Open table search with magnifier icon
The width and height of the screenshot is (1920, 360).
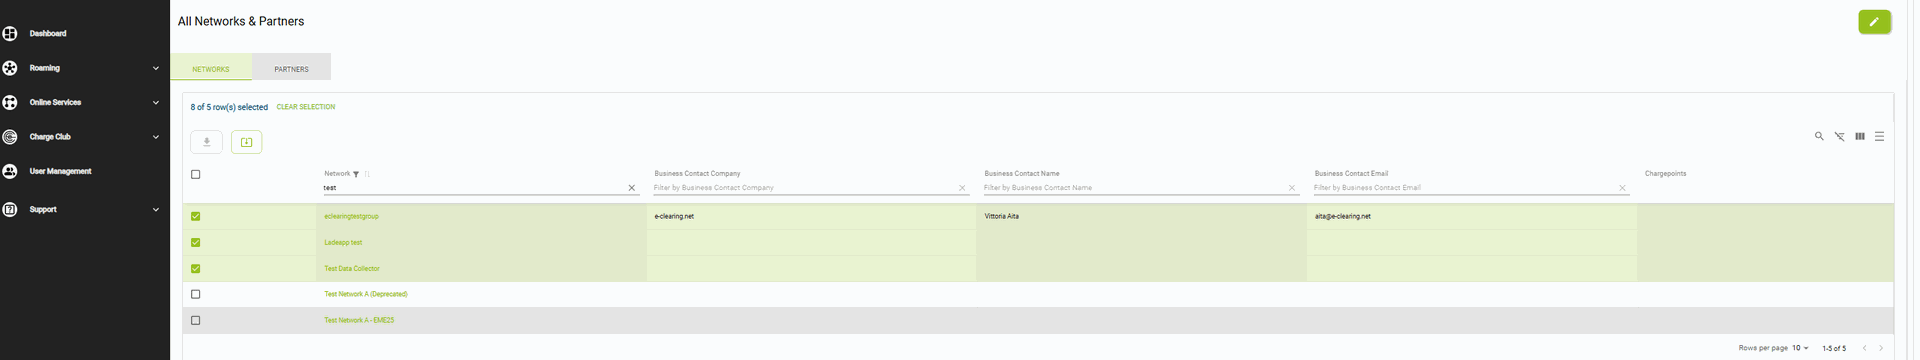(1819, 136)
